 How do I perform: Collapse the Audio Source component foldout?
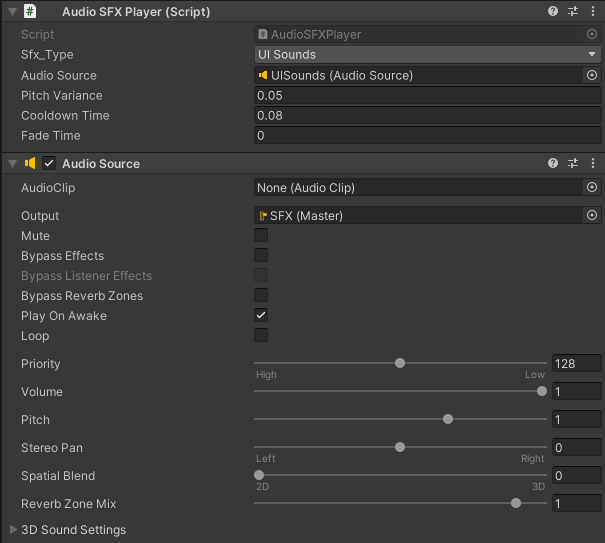(x=11, y=163)
